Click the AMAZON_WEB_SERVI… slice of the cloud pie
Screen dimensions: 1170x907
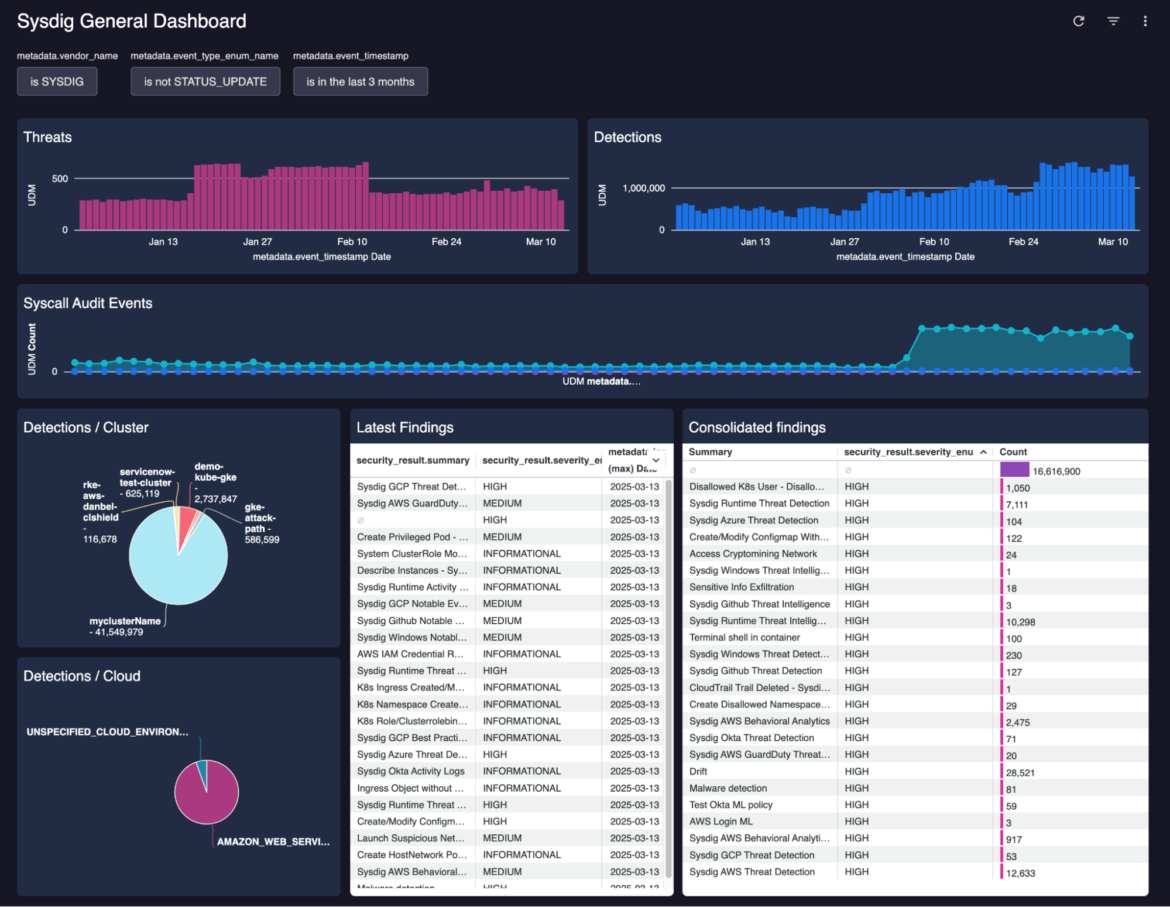pyautogui.click(x=205, y=798)
